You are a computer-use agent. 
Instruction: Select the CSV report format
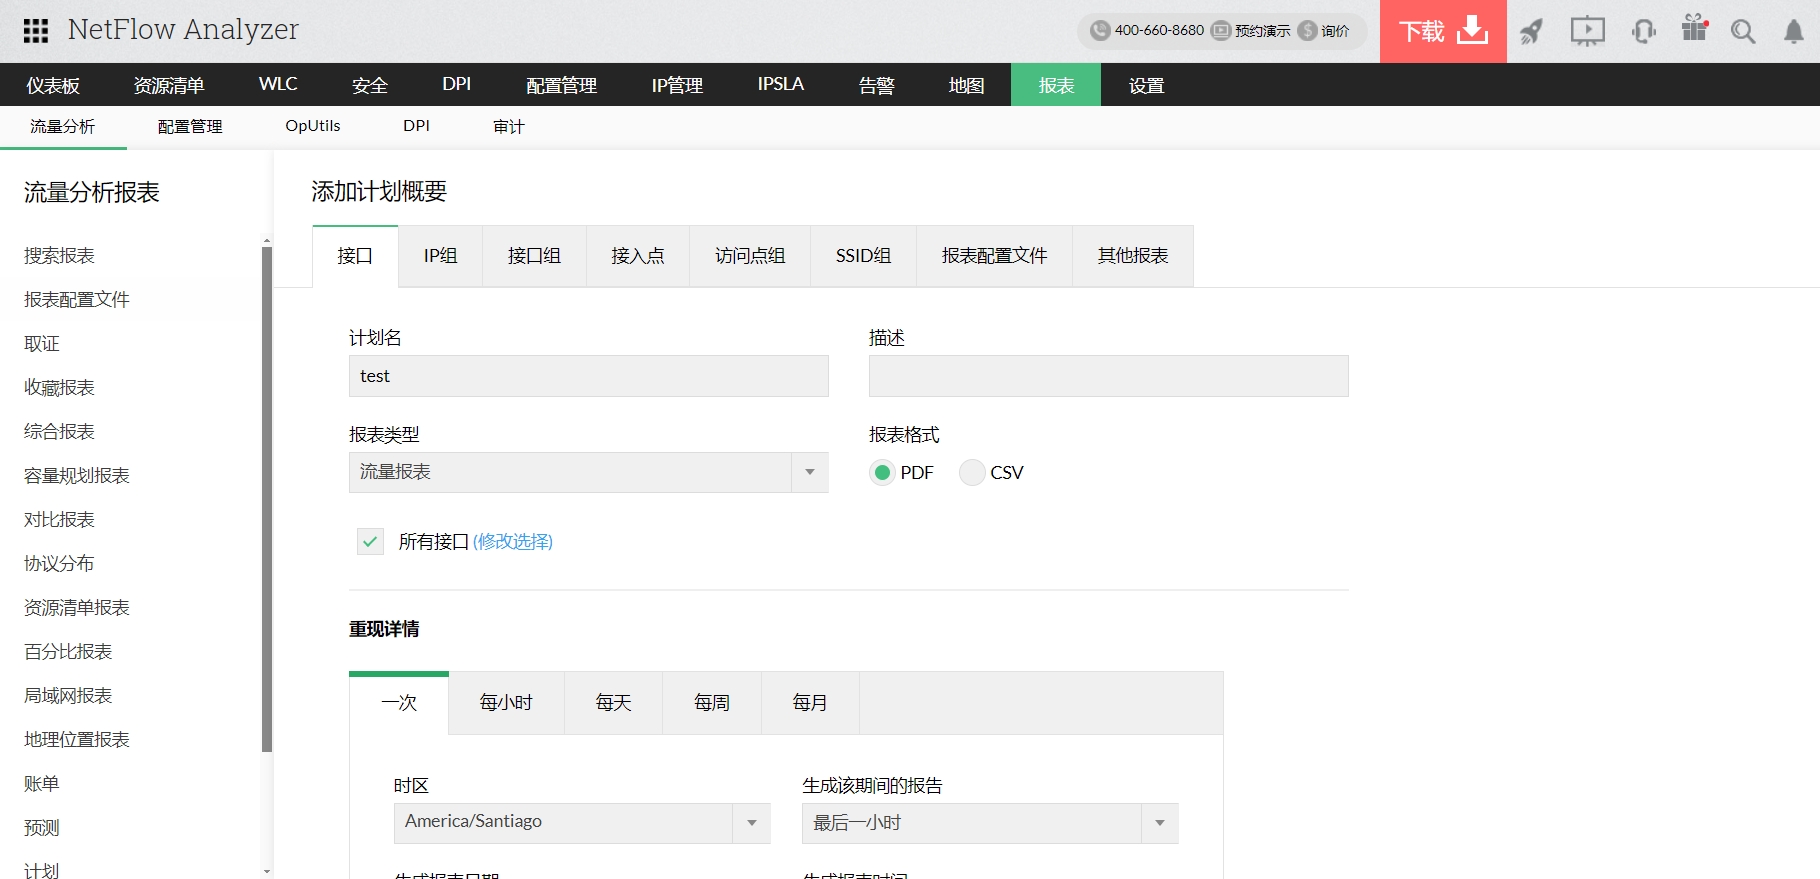pos(972,473)
